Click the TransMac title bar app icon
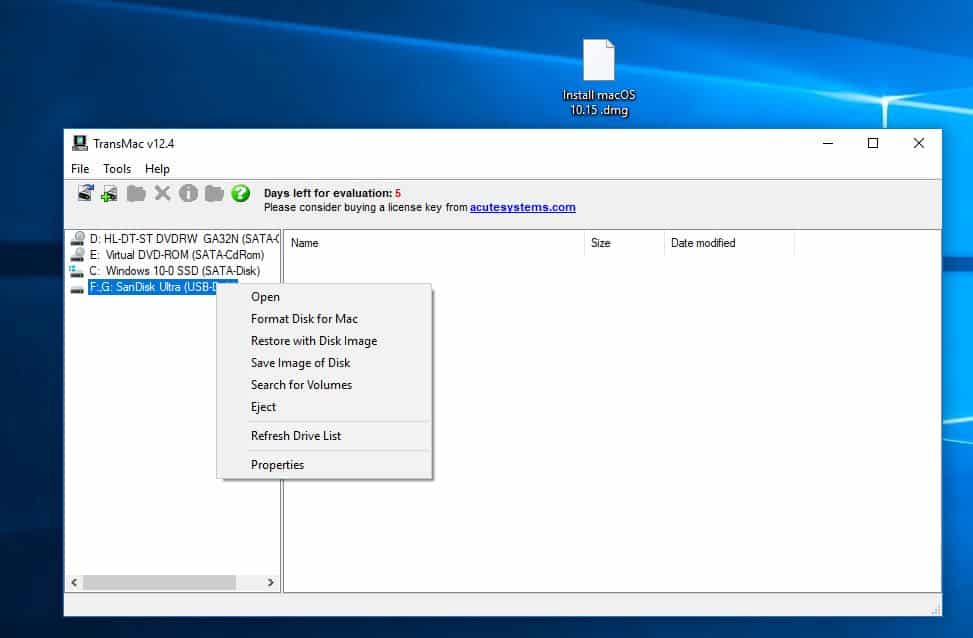 [x=79, y=143]
